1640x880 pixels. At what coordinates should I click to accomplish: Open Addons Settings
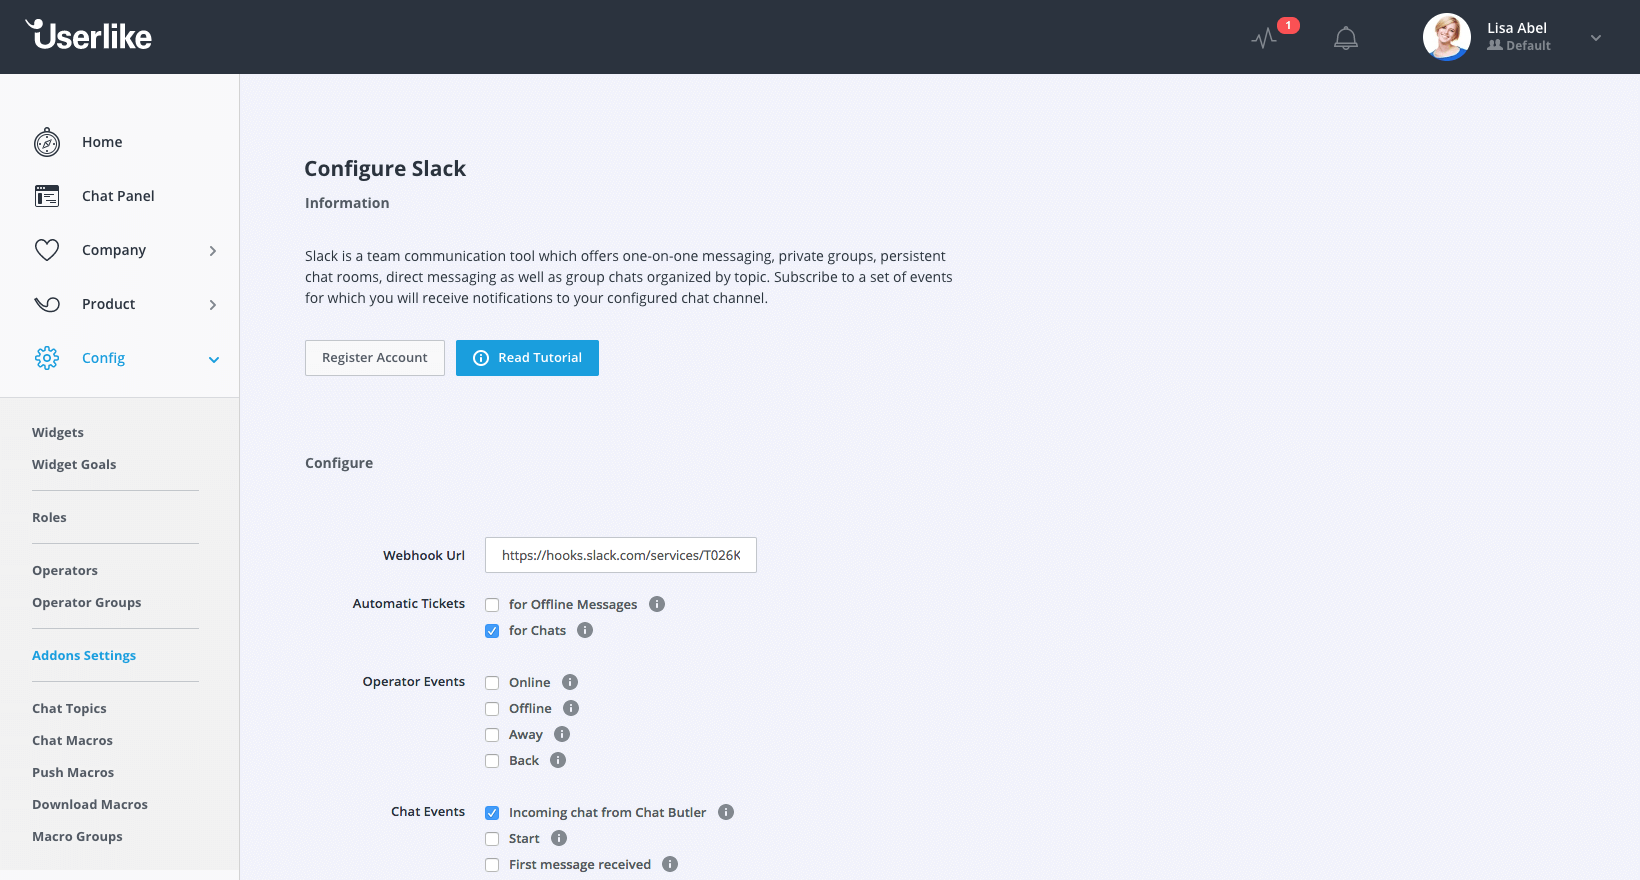pos(84,656)
